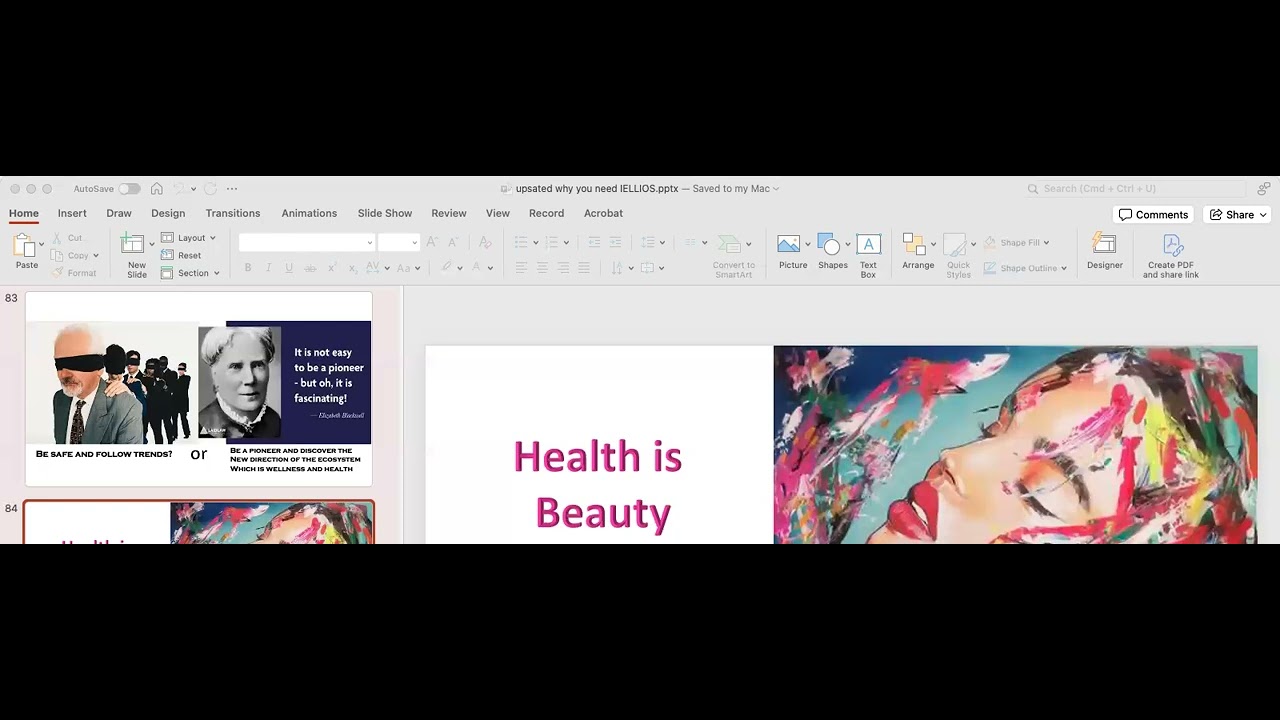
Task: Toggle Bold formatting
Action: tap(248, 268)
